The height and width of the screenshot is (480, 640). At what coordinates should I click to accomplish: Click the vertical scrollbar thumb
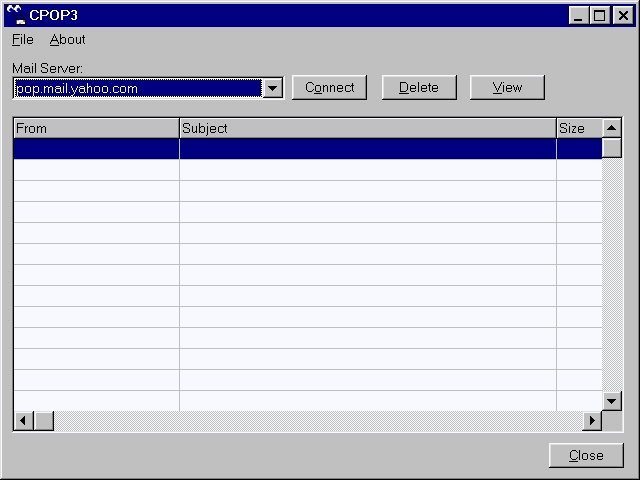[x=612, y=148]
